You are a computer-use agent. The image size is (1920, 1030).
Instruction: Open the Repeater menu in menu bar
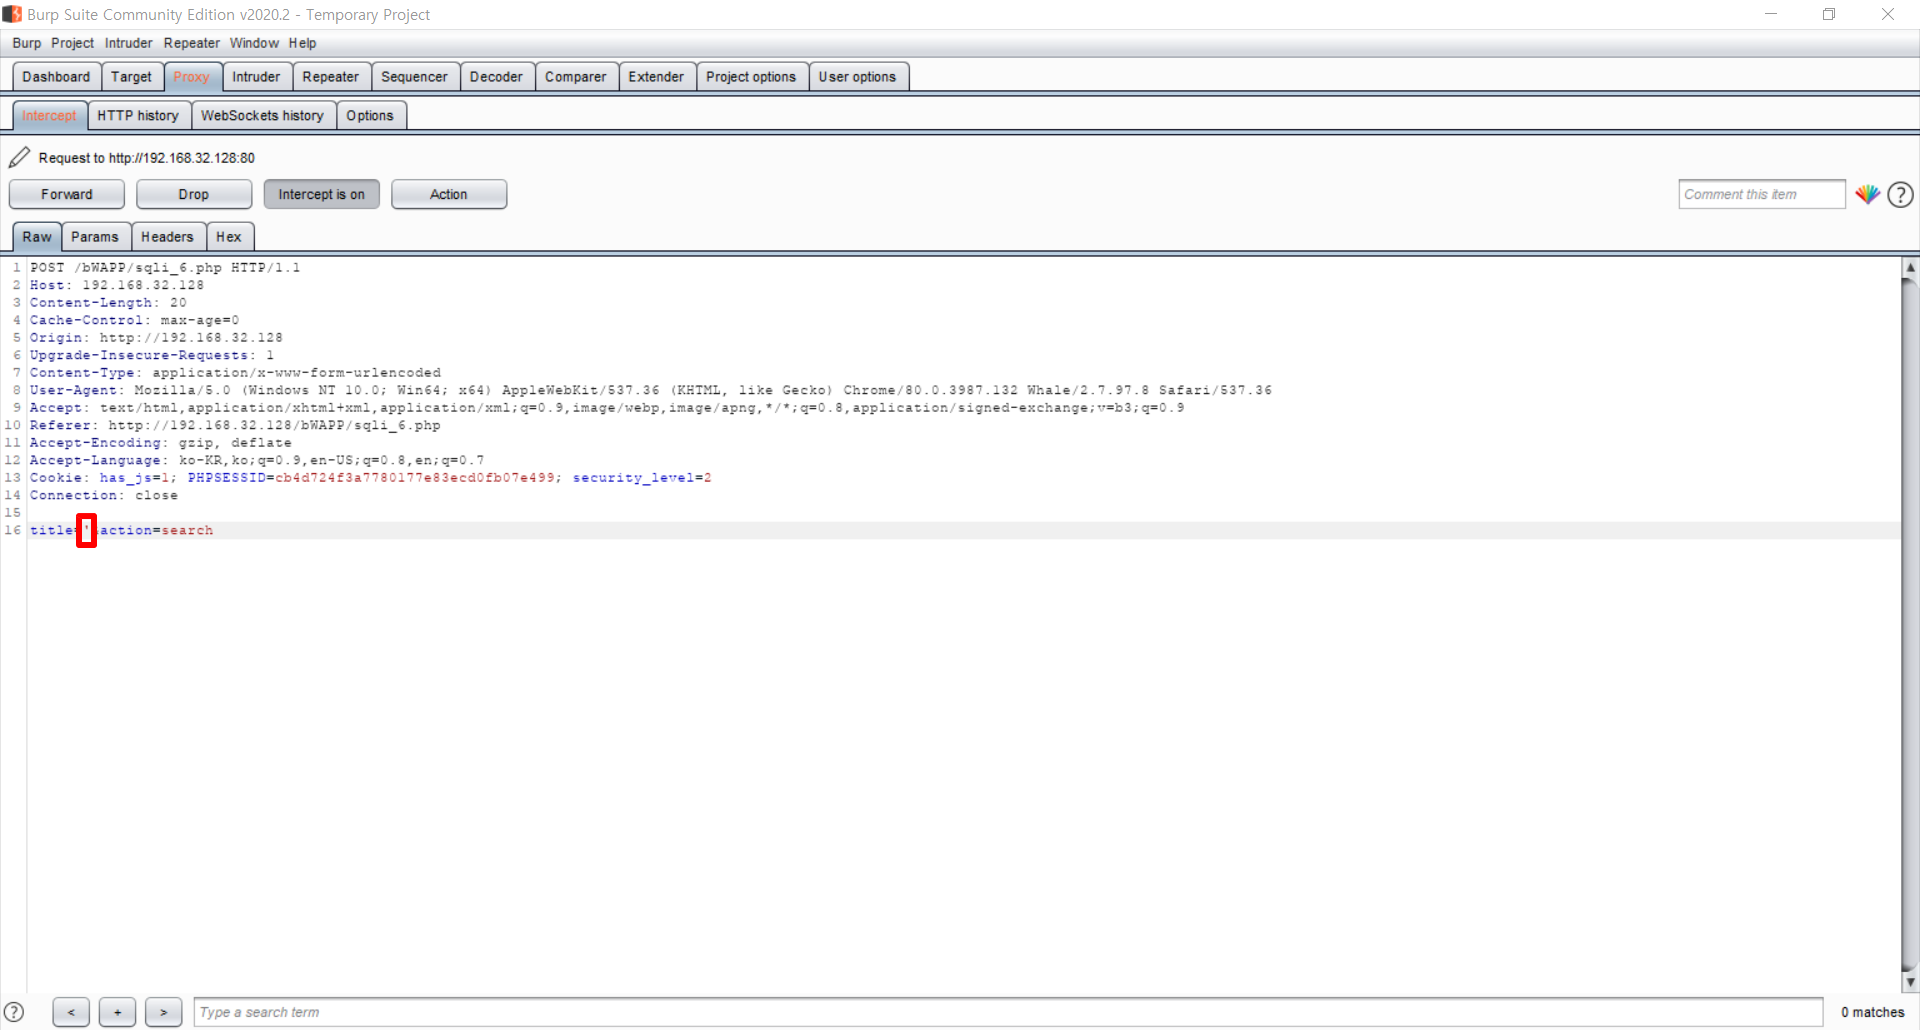pos(191,43)
